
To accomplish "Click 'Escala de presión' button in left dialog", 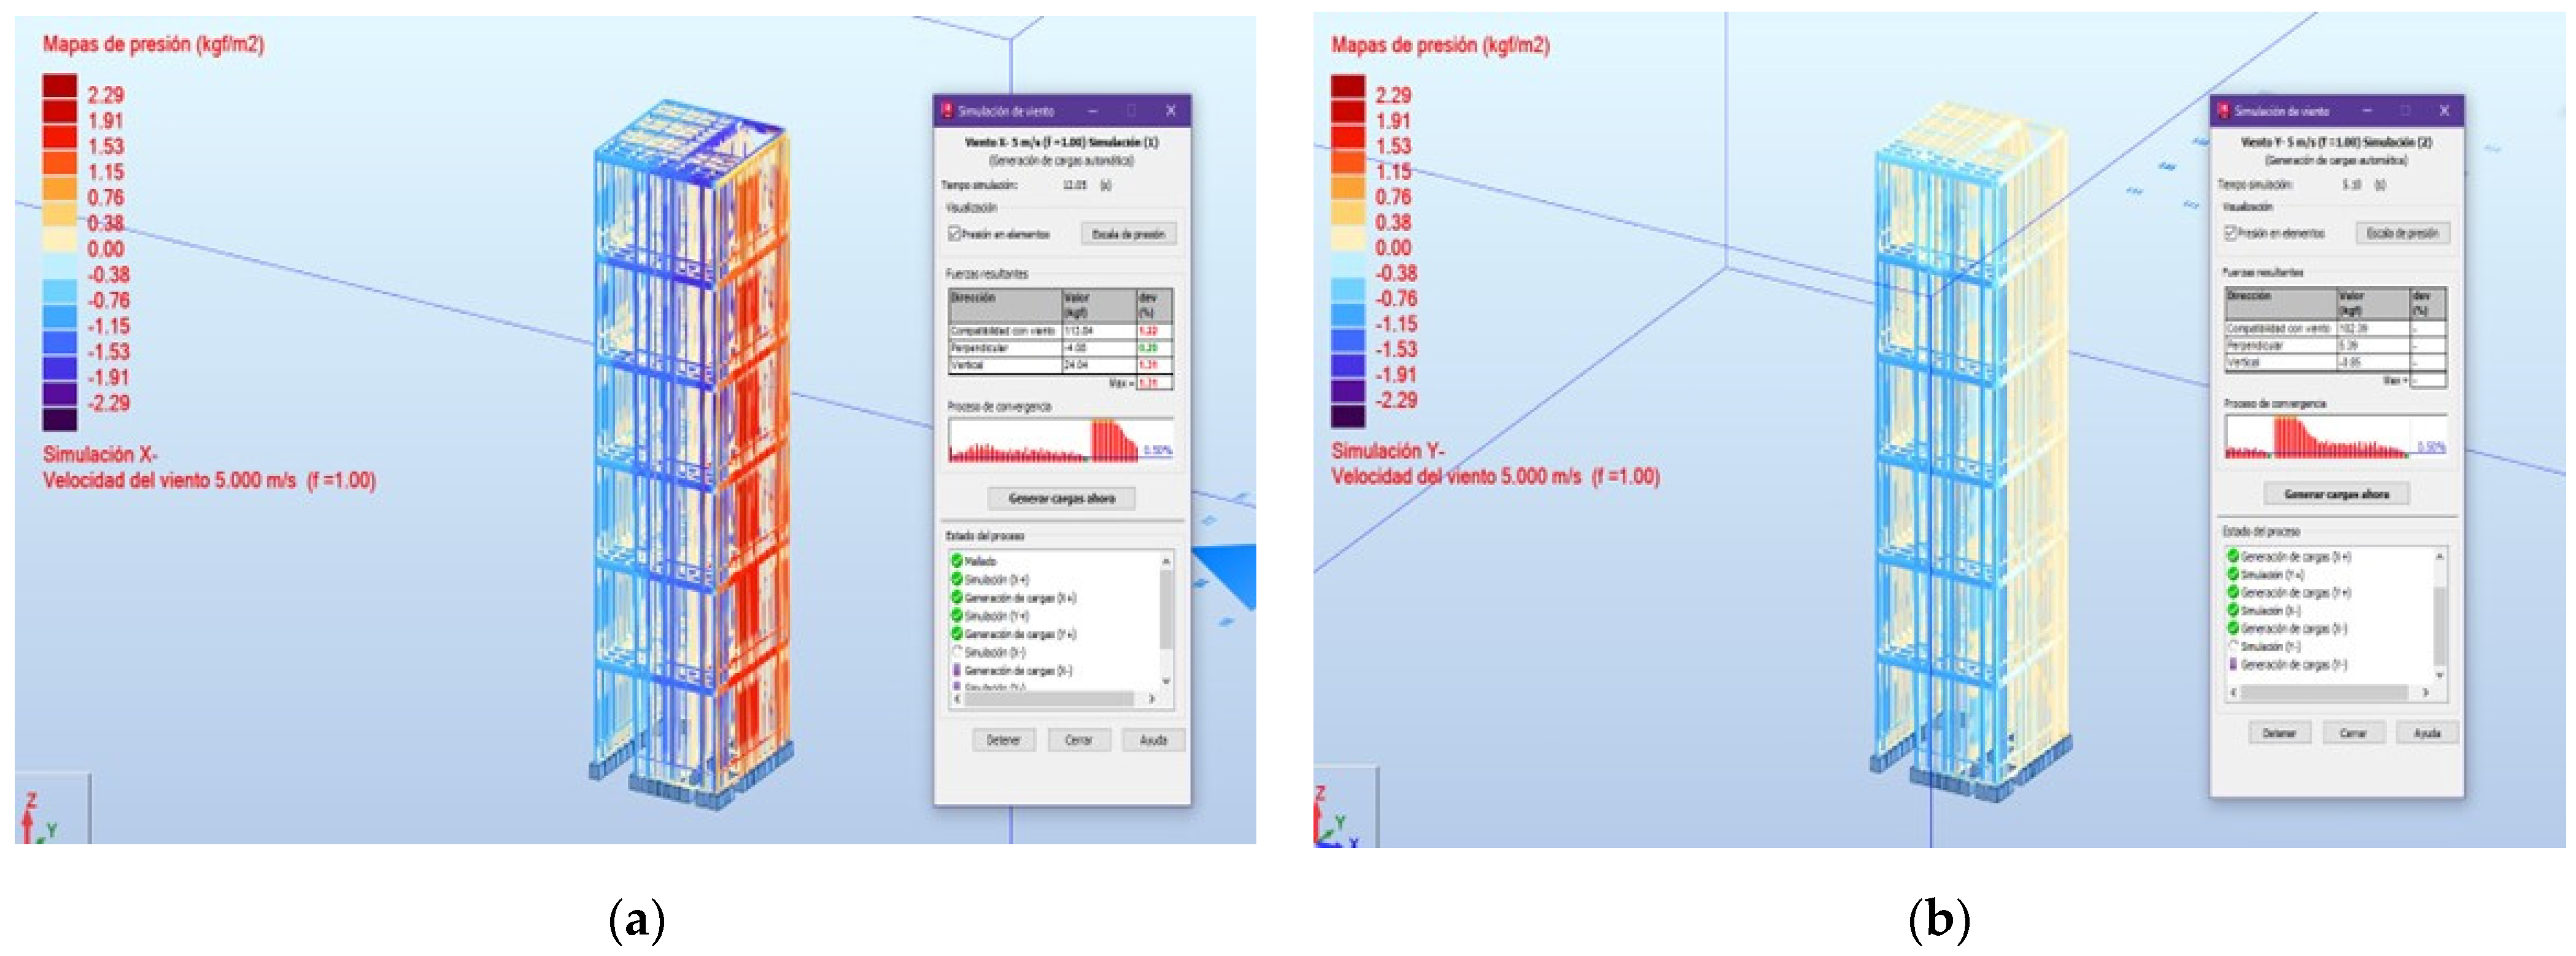I will tap(1128, 234).
